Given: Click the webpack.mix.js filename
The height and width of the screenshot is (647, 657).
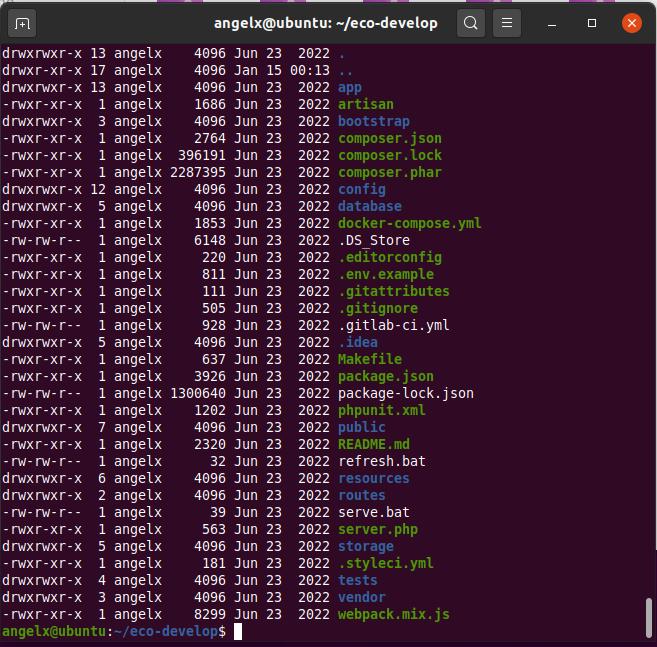Looking at the screenshot, I should [x=393, y=614].
